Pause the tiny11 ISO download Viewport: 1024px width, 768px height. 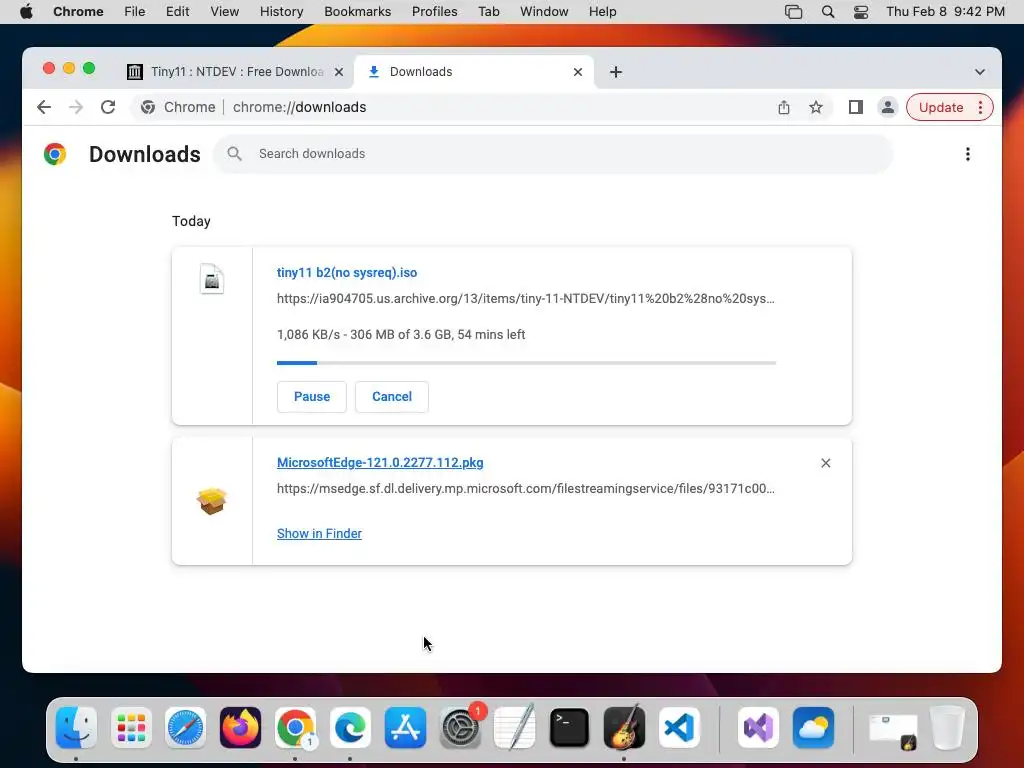pyautogui.click(x=312, y=396)
